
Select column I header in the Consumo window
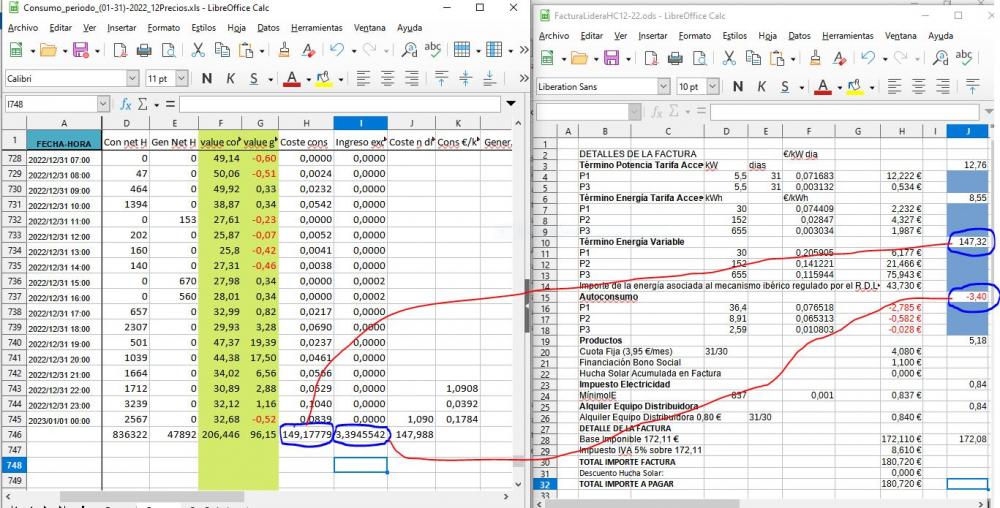(360, 124)
